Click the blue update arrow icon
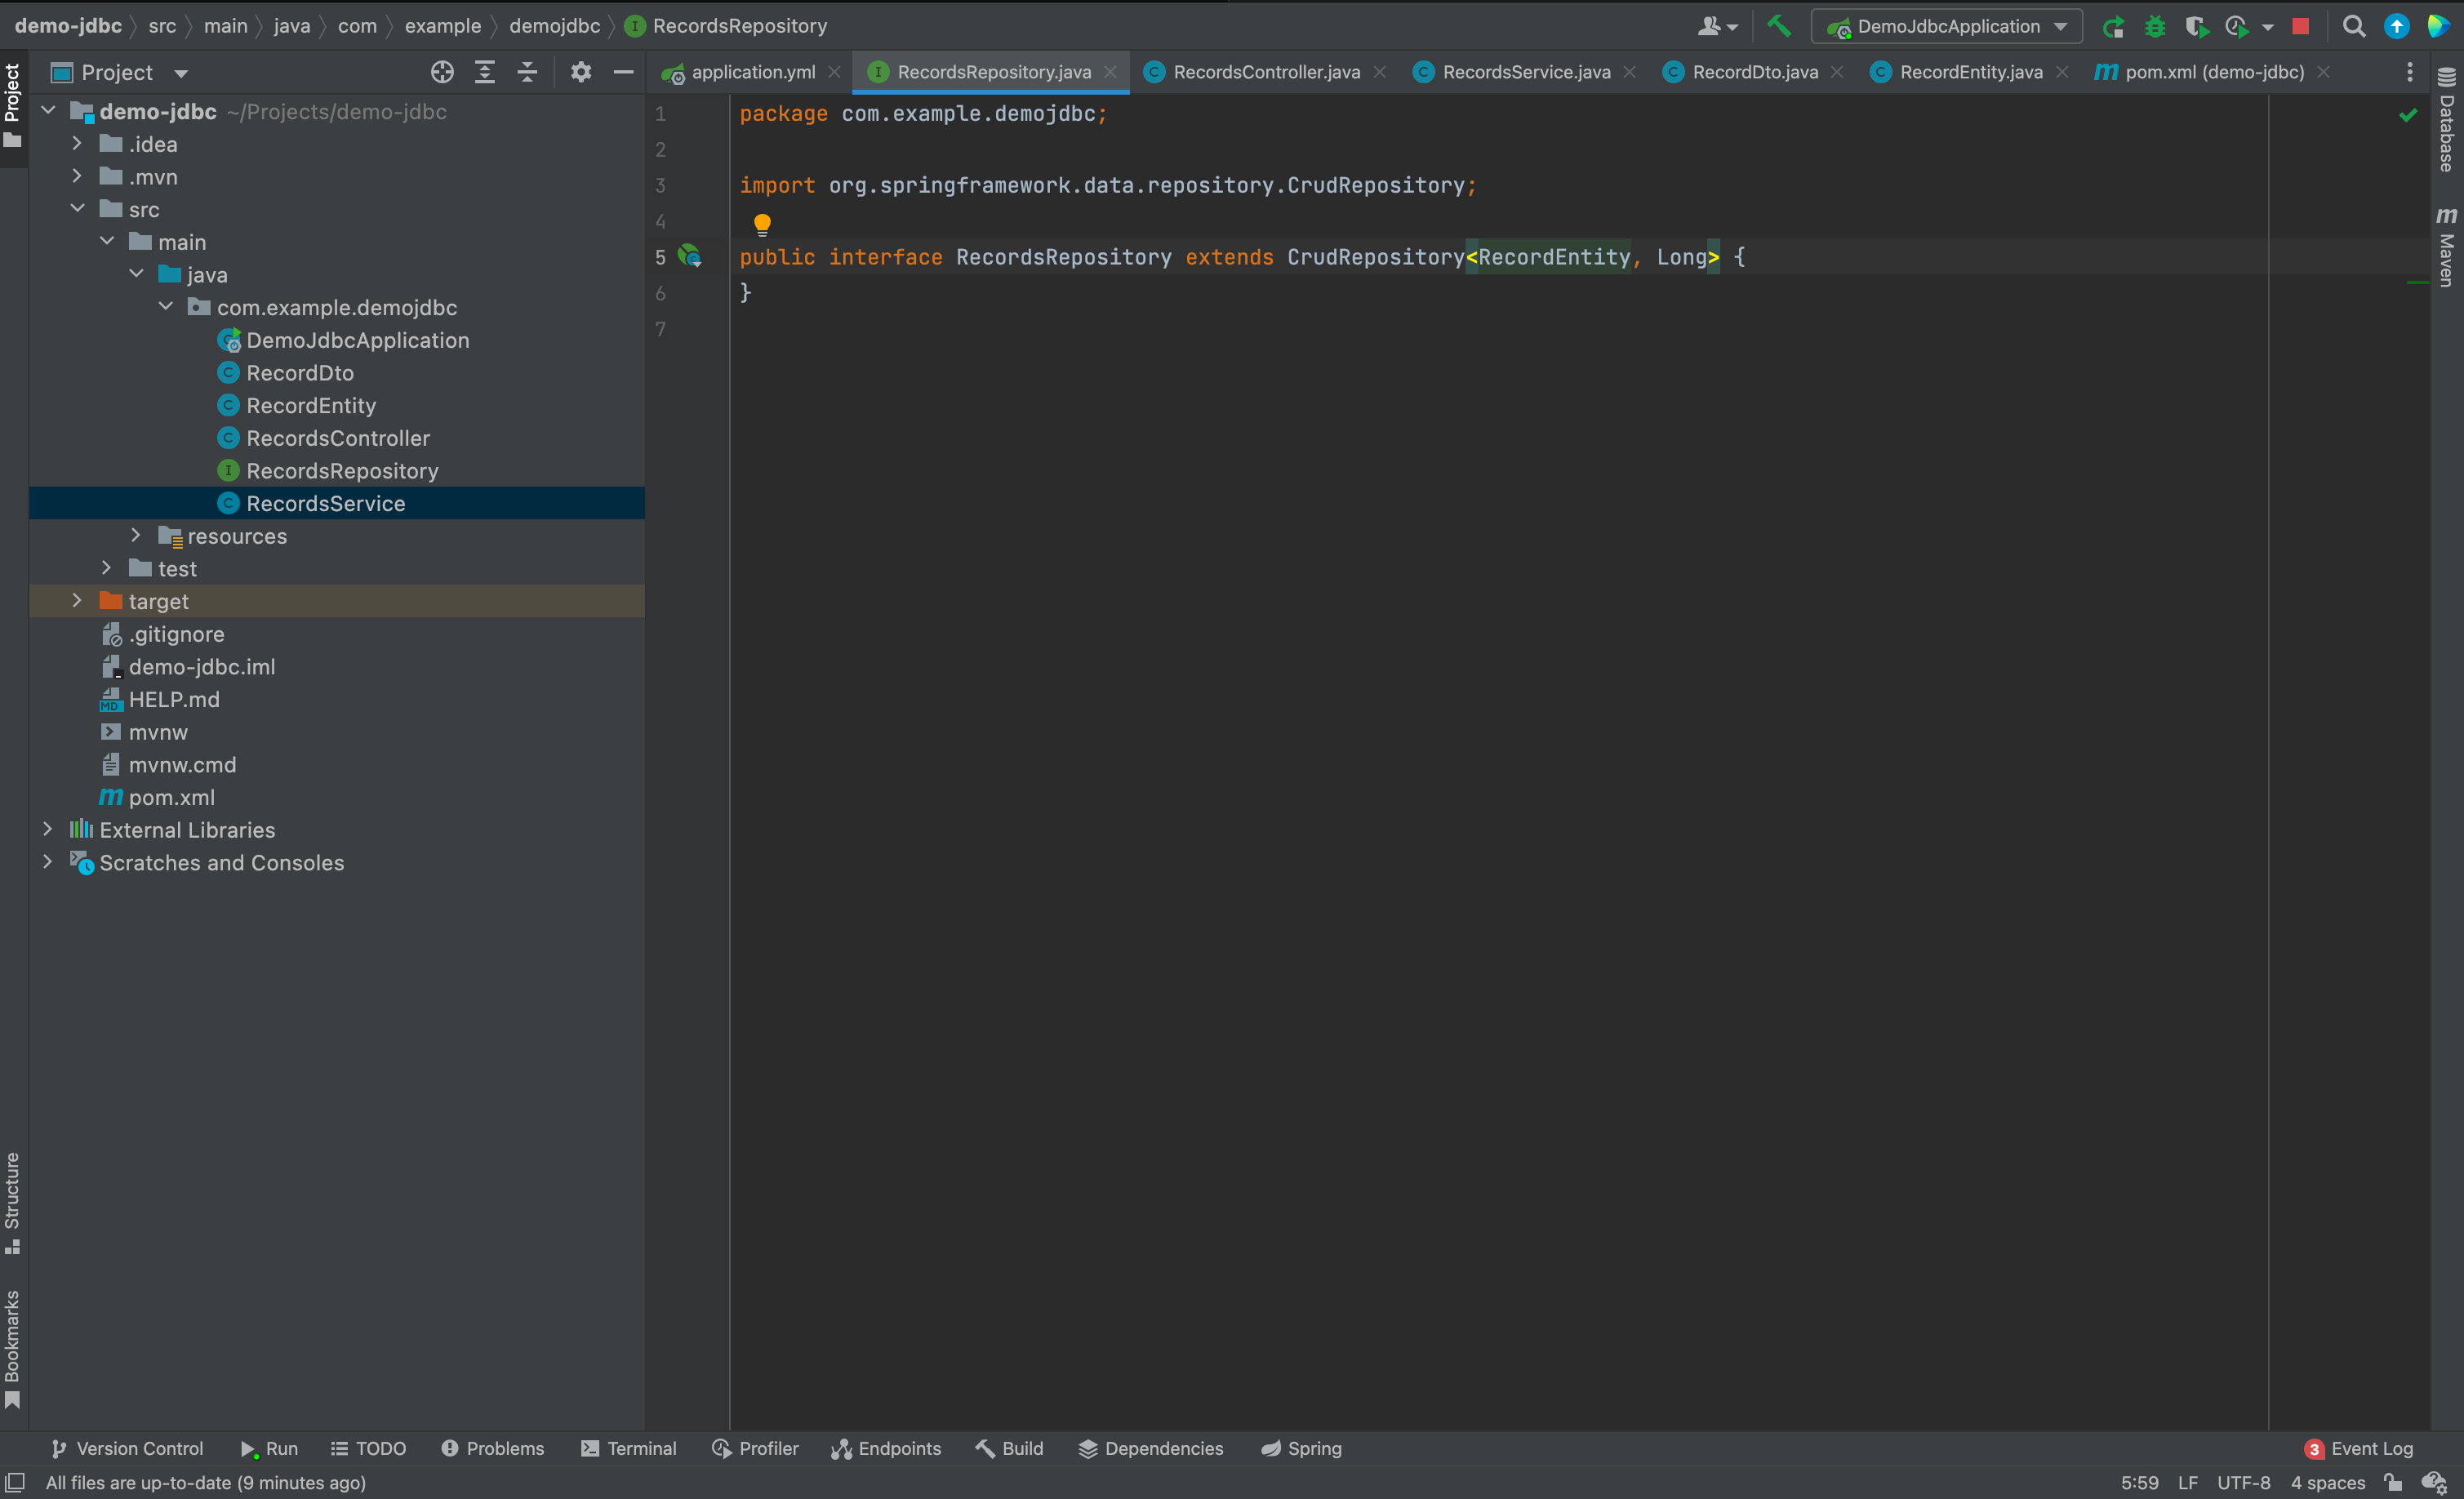This screenshot has width=2464, height=1499. tap(2397, 27)
